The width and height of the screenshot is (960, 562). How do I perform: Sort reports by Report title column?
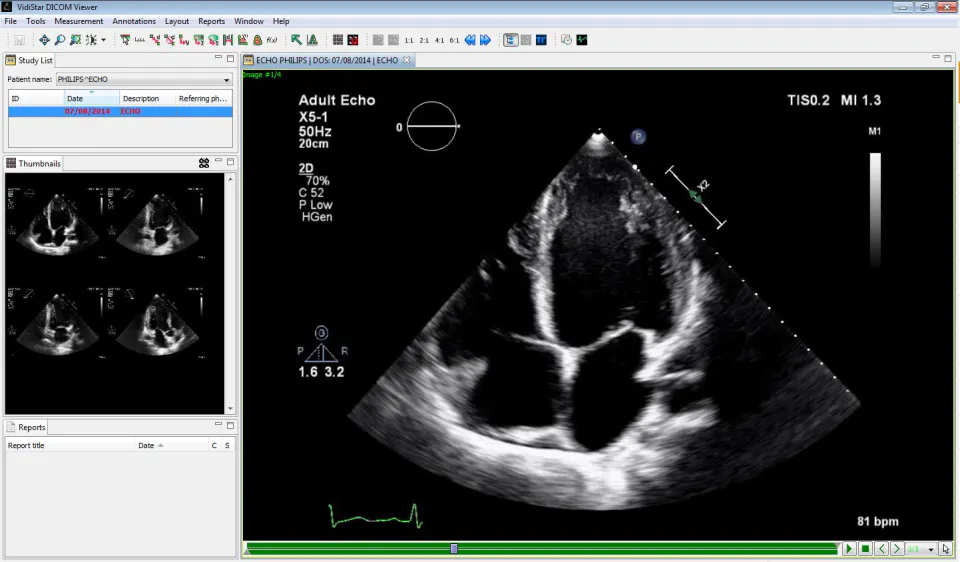(x=70, y=445)
